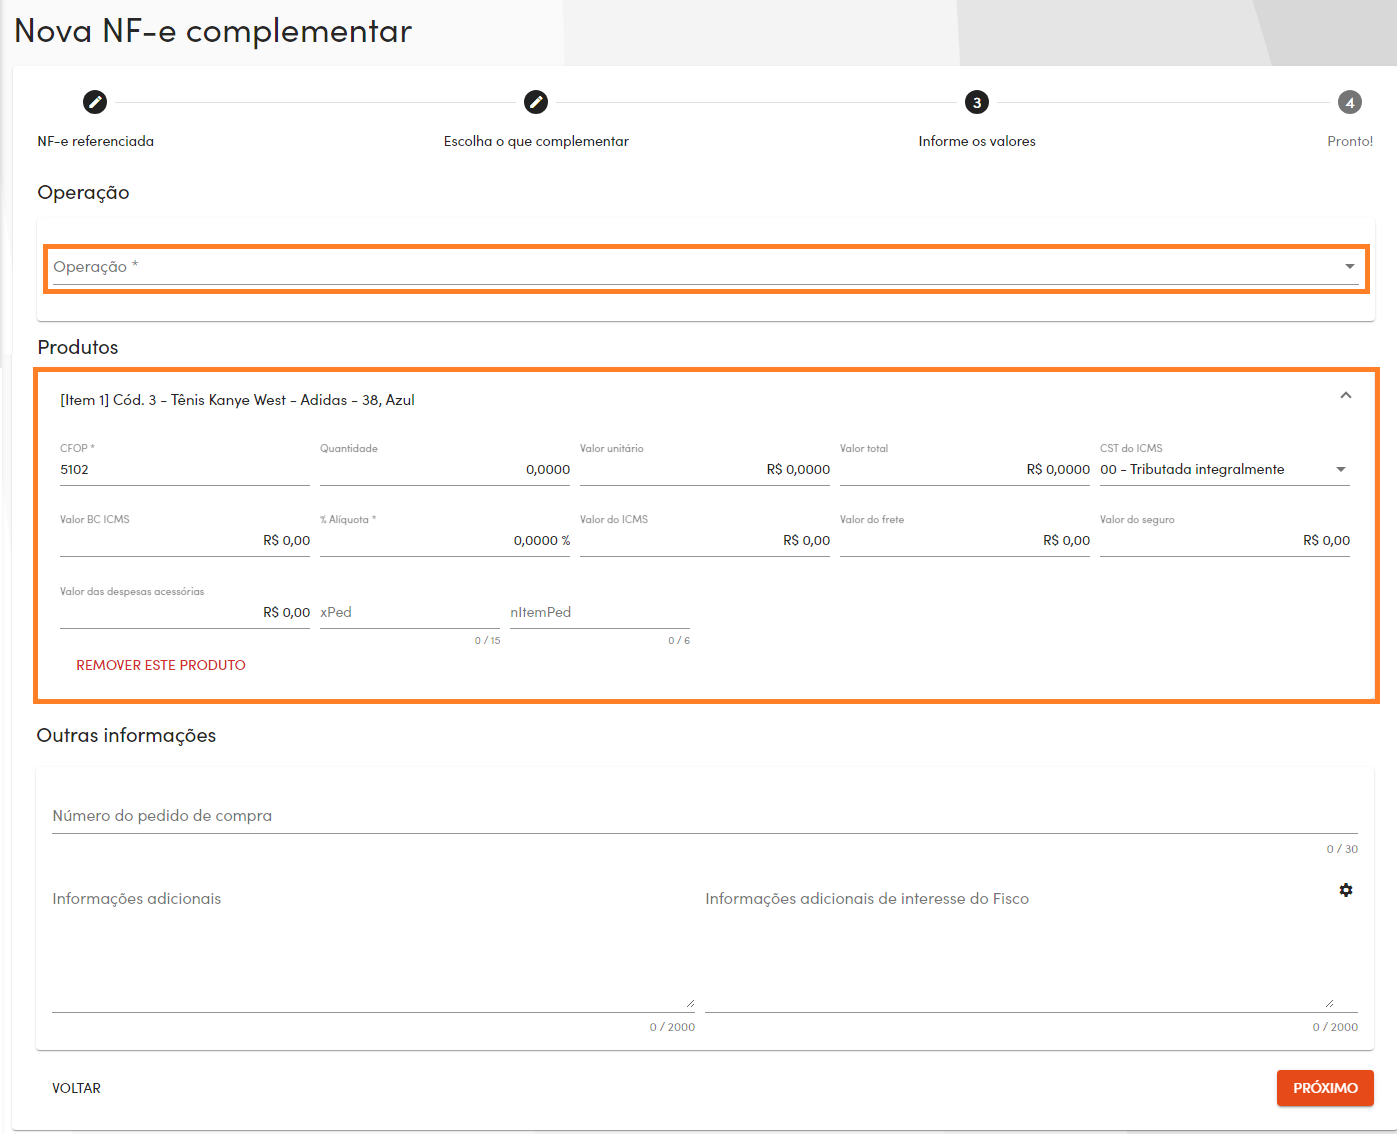
Task: Click the Valor do seguro field
Action: click(1225, 541)
